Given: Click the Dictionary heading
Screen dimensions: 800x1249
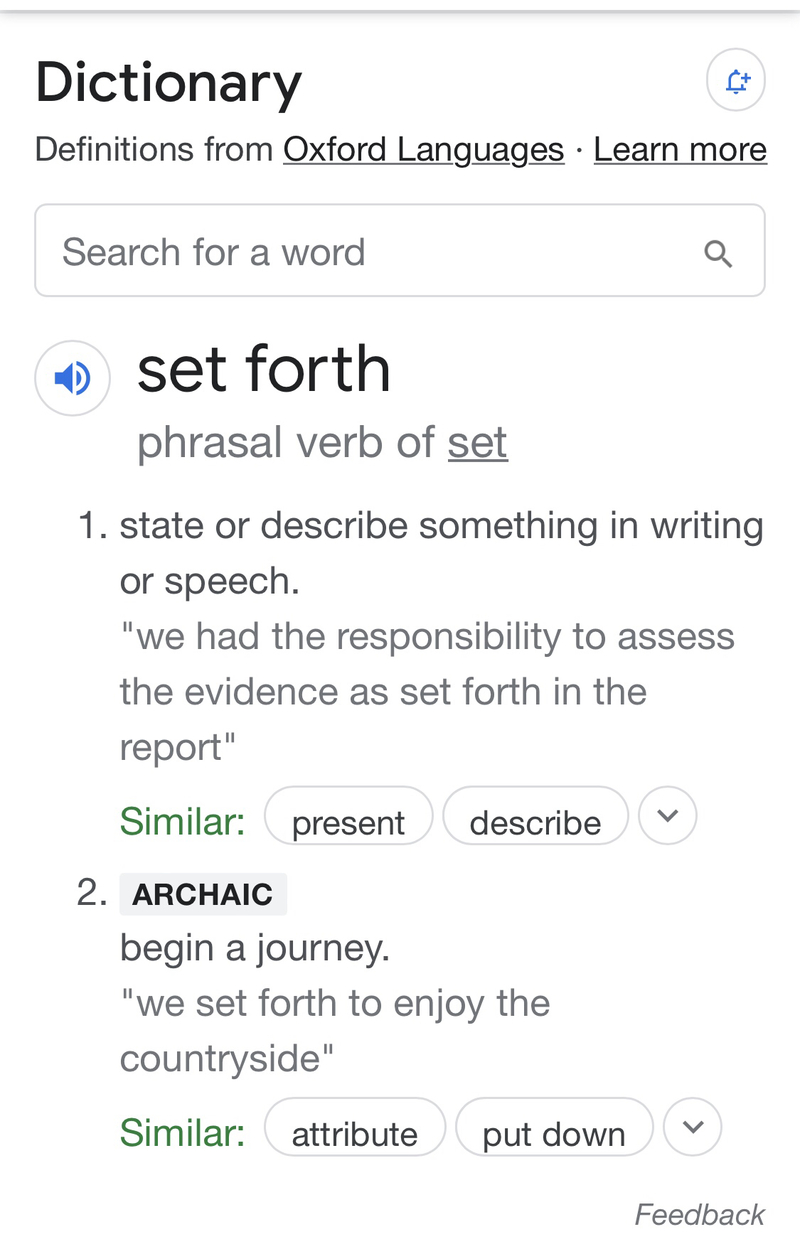Looking at the screenshot, I should point(168,83).
